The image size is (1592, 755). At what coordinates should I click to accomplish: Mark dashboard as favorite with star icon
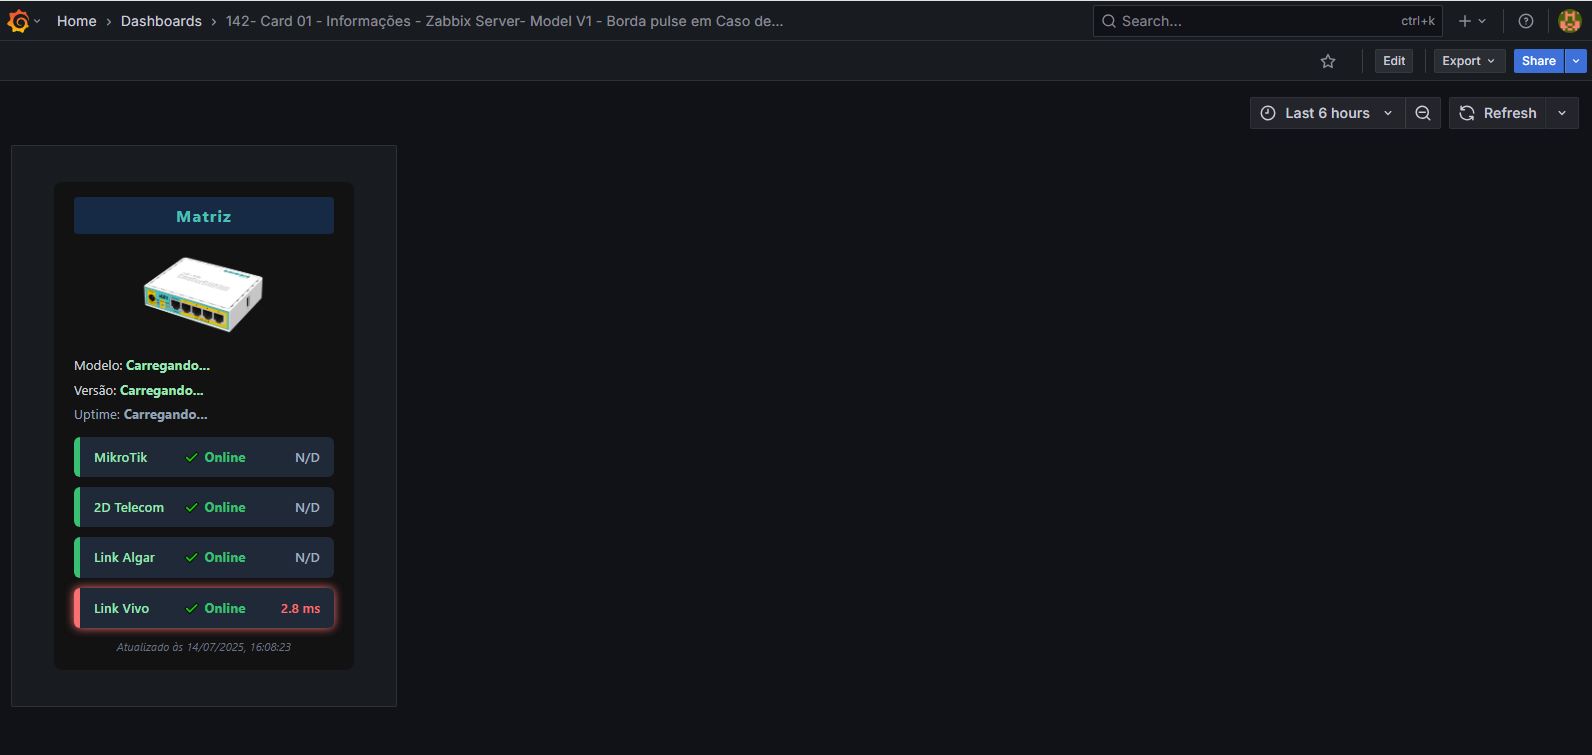pos(1328,61)
